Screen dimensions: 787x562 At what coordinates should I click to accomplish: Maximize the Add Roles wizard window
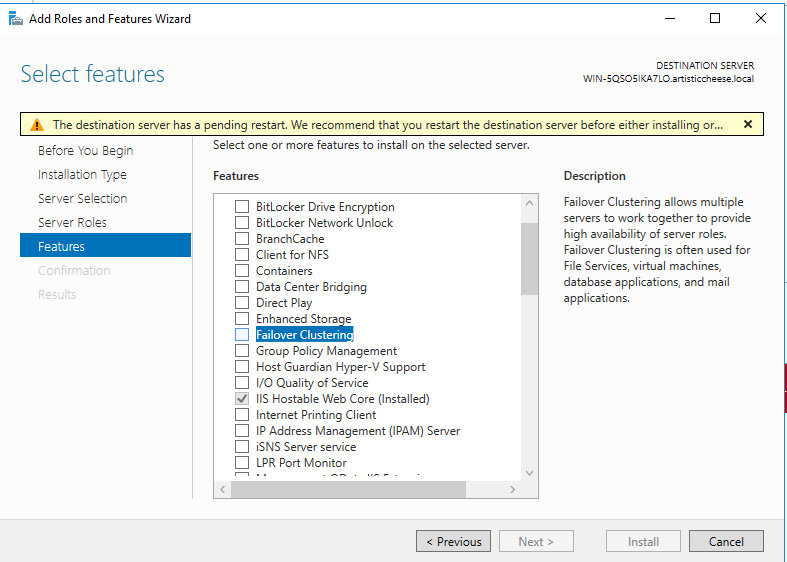click(x=714, y=18)
